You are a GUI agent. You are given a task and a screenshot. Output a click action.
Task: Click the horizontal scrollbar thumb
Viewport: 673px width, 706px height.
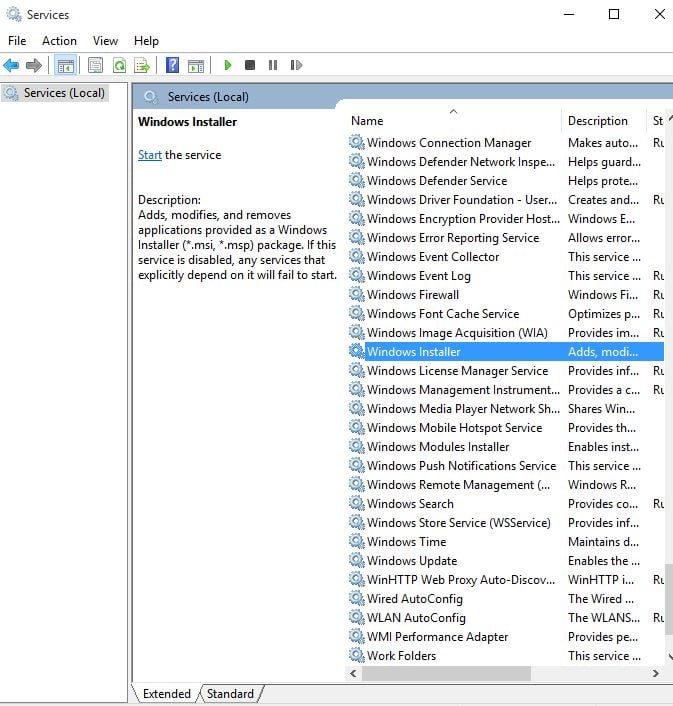446,674
